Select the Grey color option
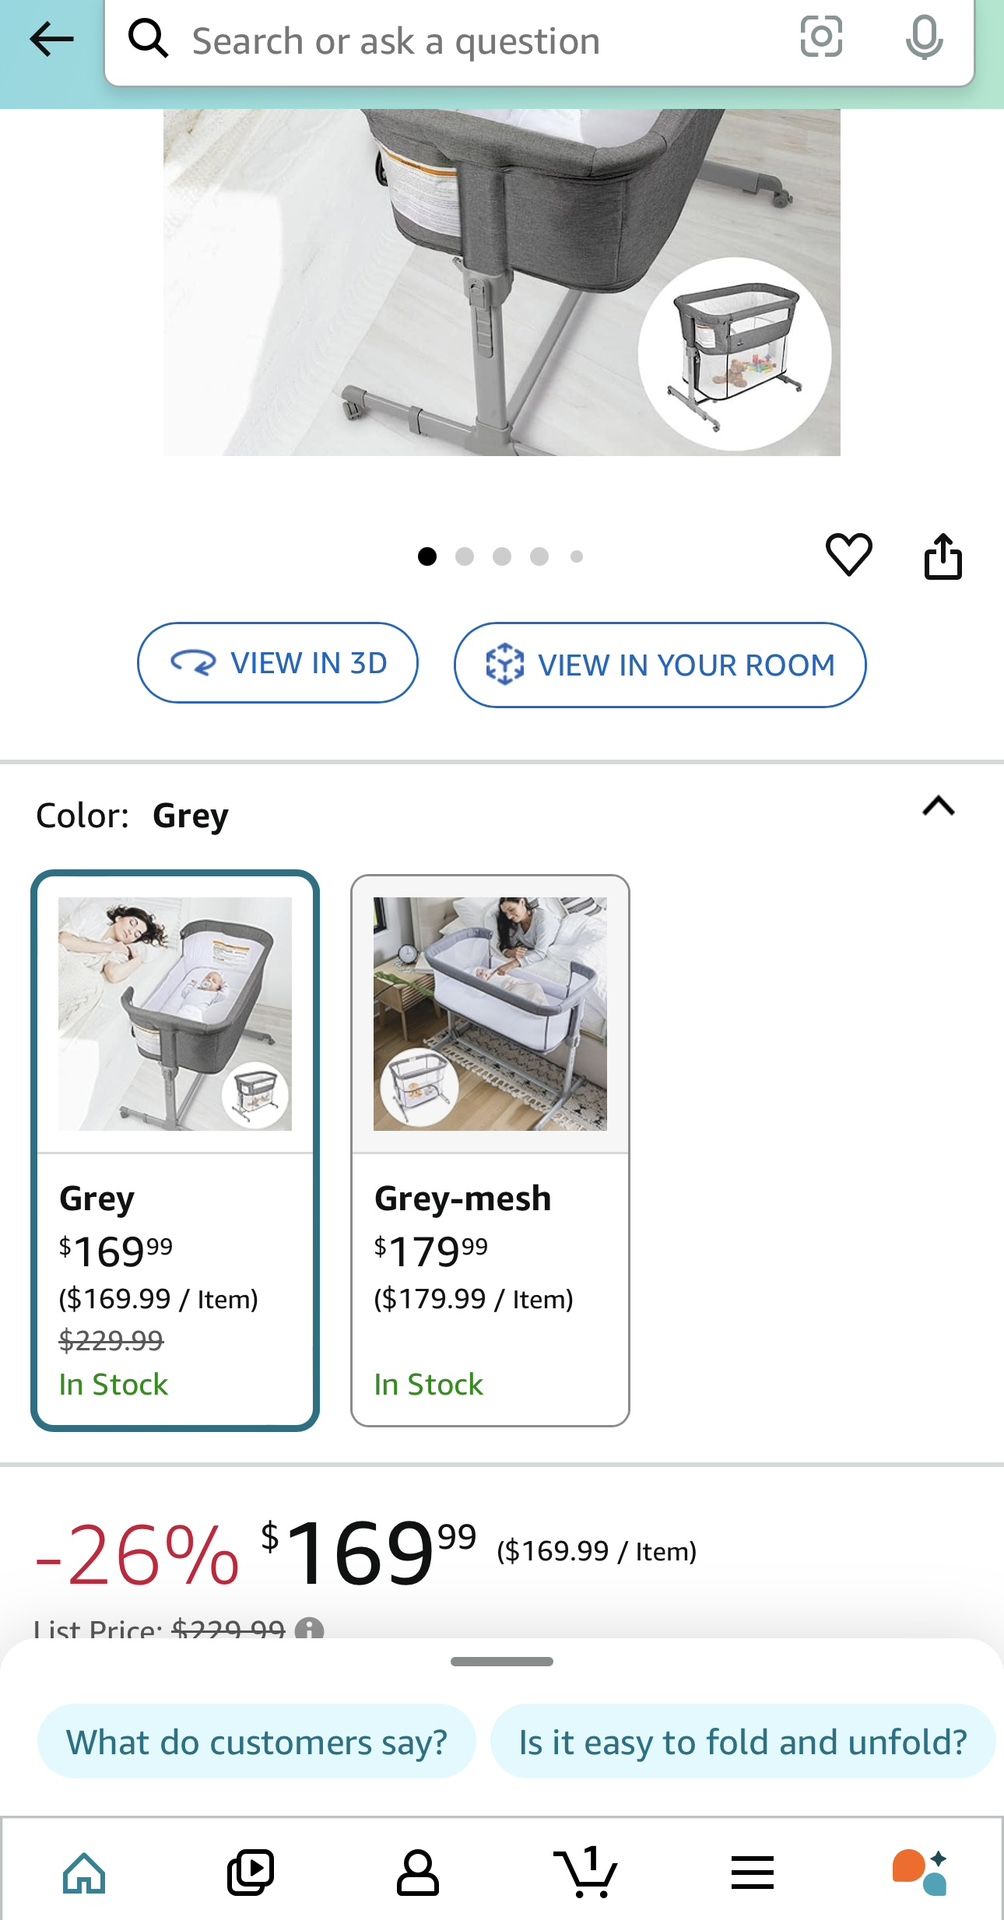 [175, 1150]
